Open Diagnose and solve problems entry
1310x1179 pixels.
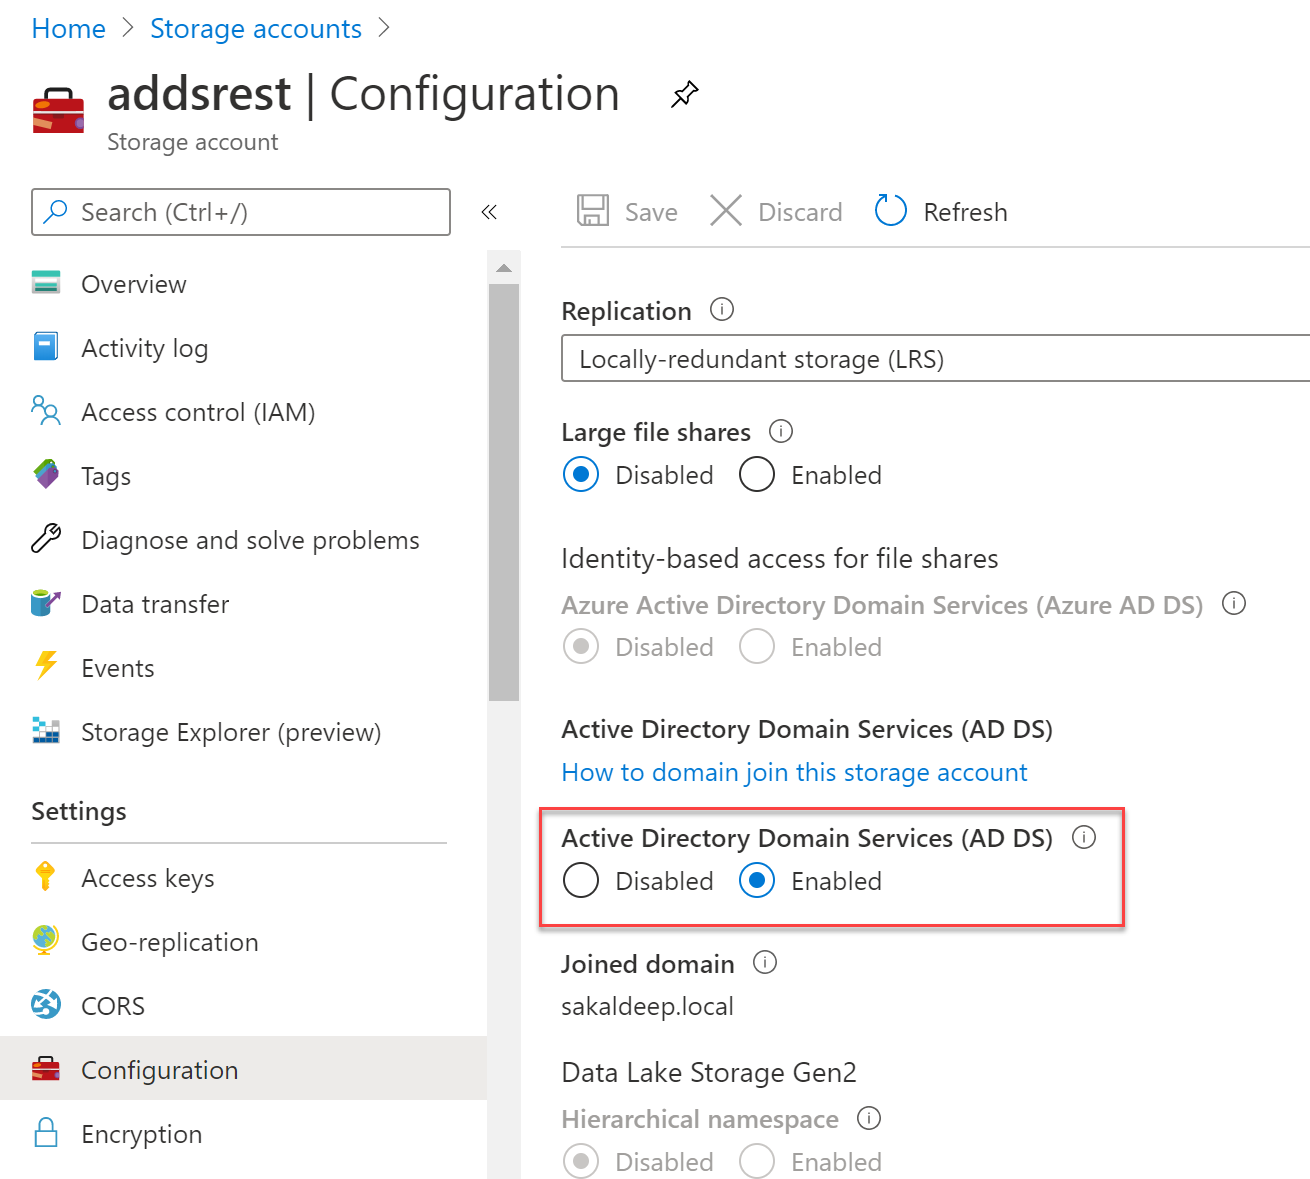click(x=243, y=540)
